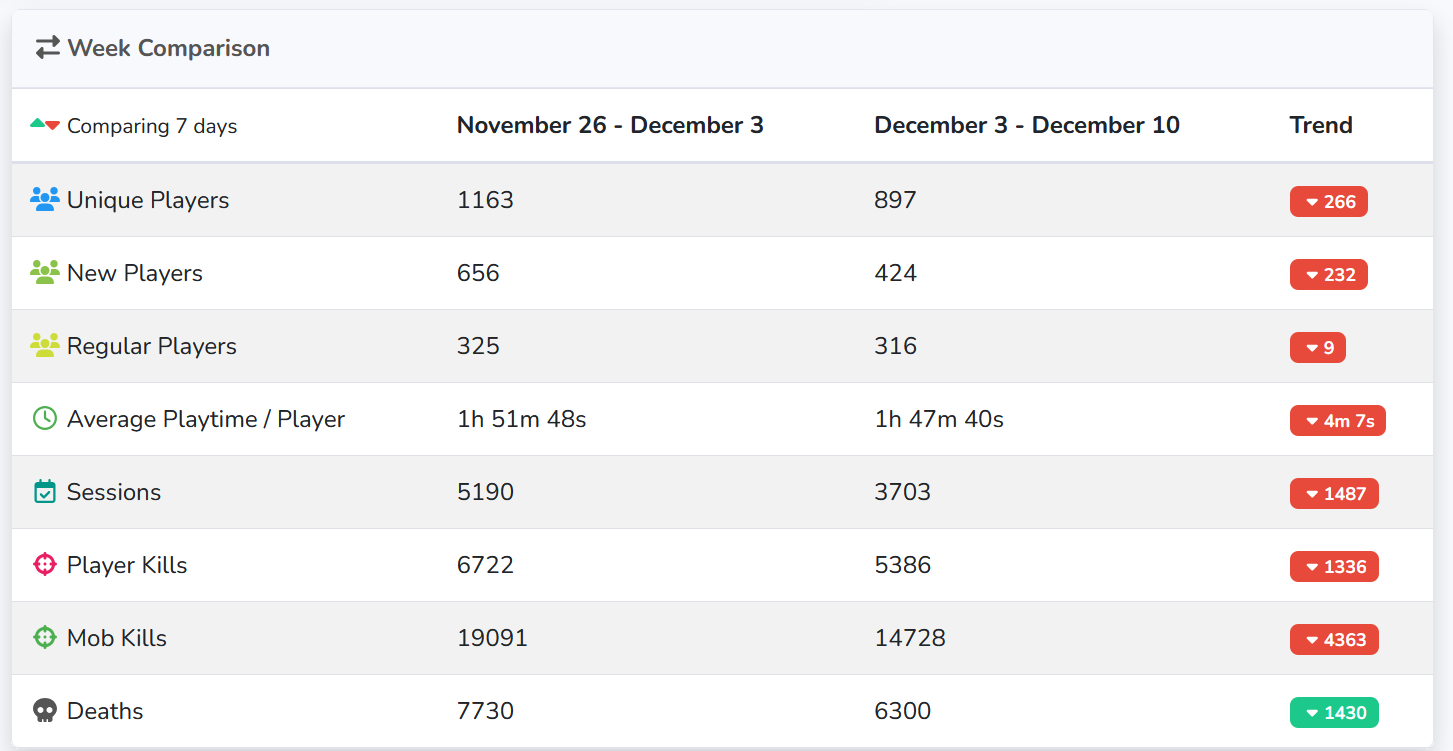Click the 4m 7s playtime trend badge

[1337, 421]
